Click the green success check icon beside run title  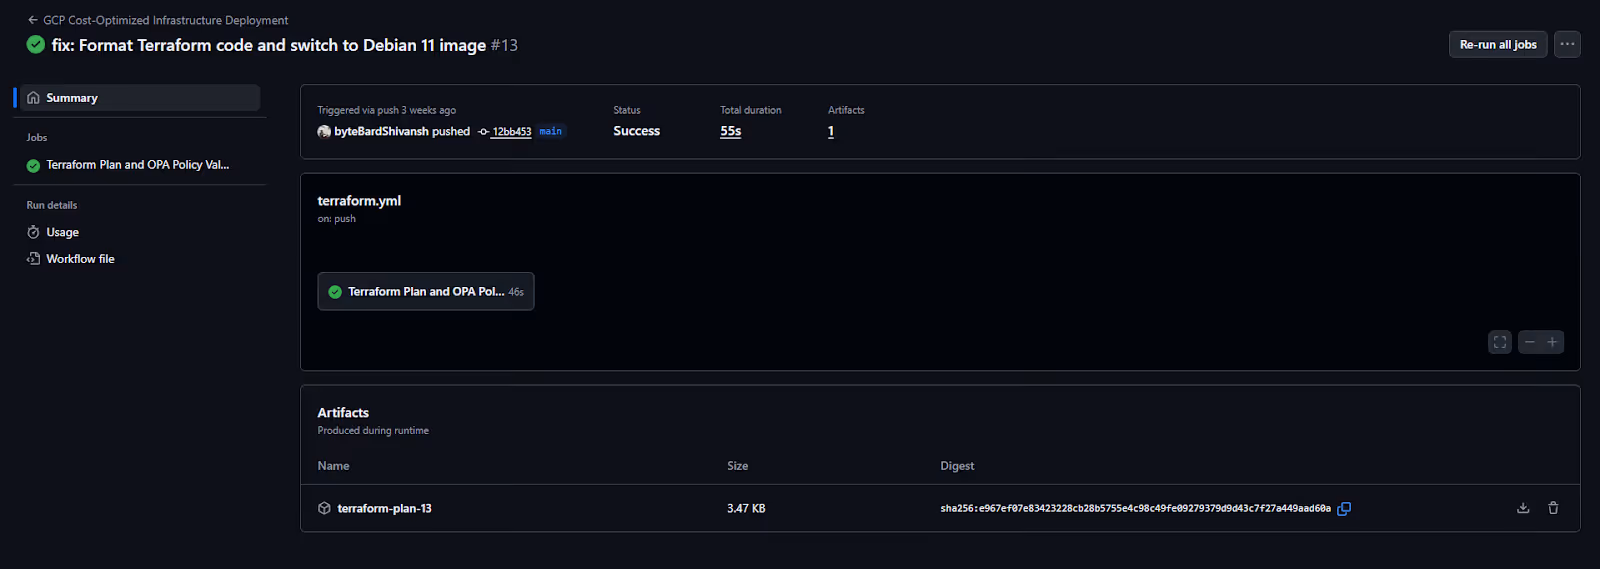point(36,45)
